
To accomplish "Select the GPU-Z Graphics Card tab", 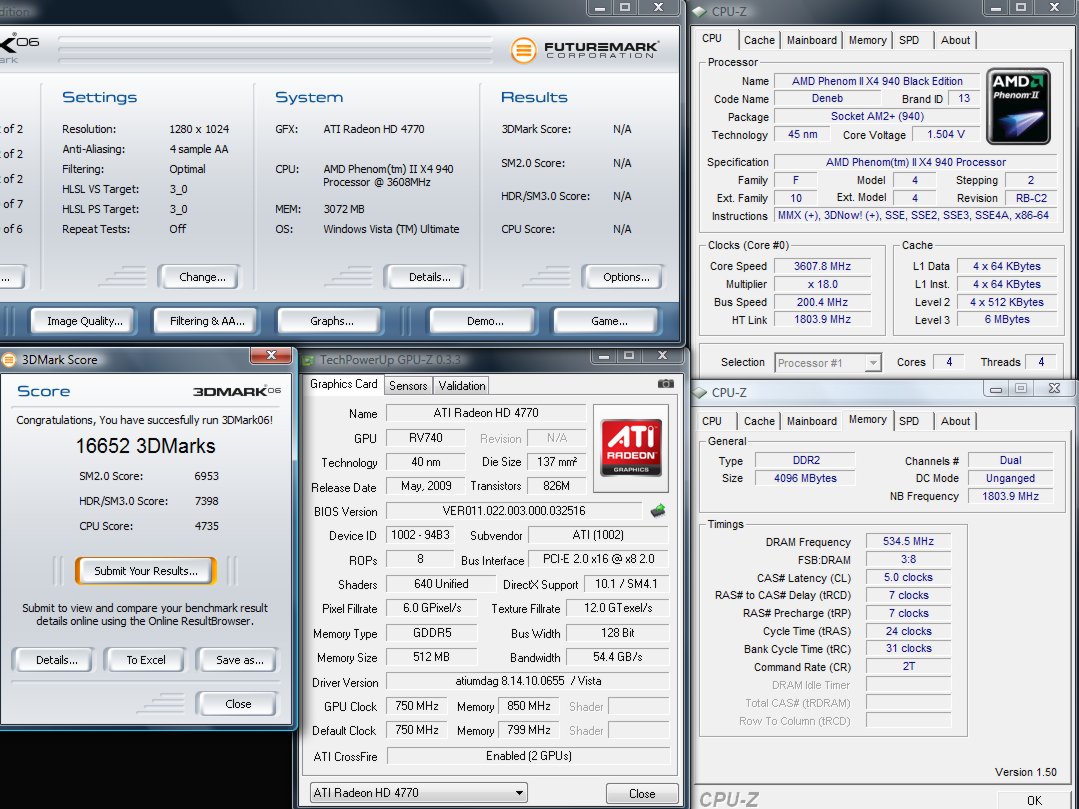I will coord(343,384).
